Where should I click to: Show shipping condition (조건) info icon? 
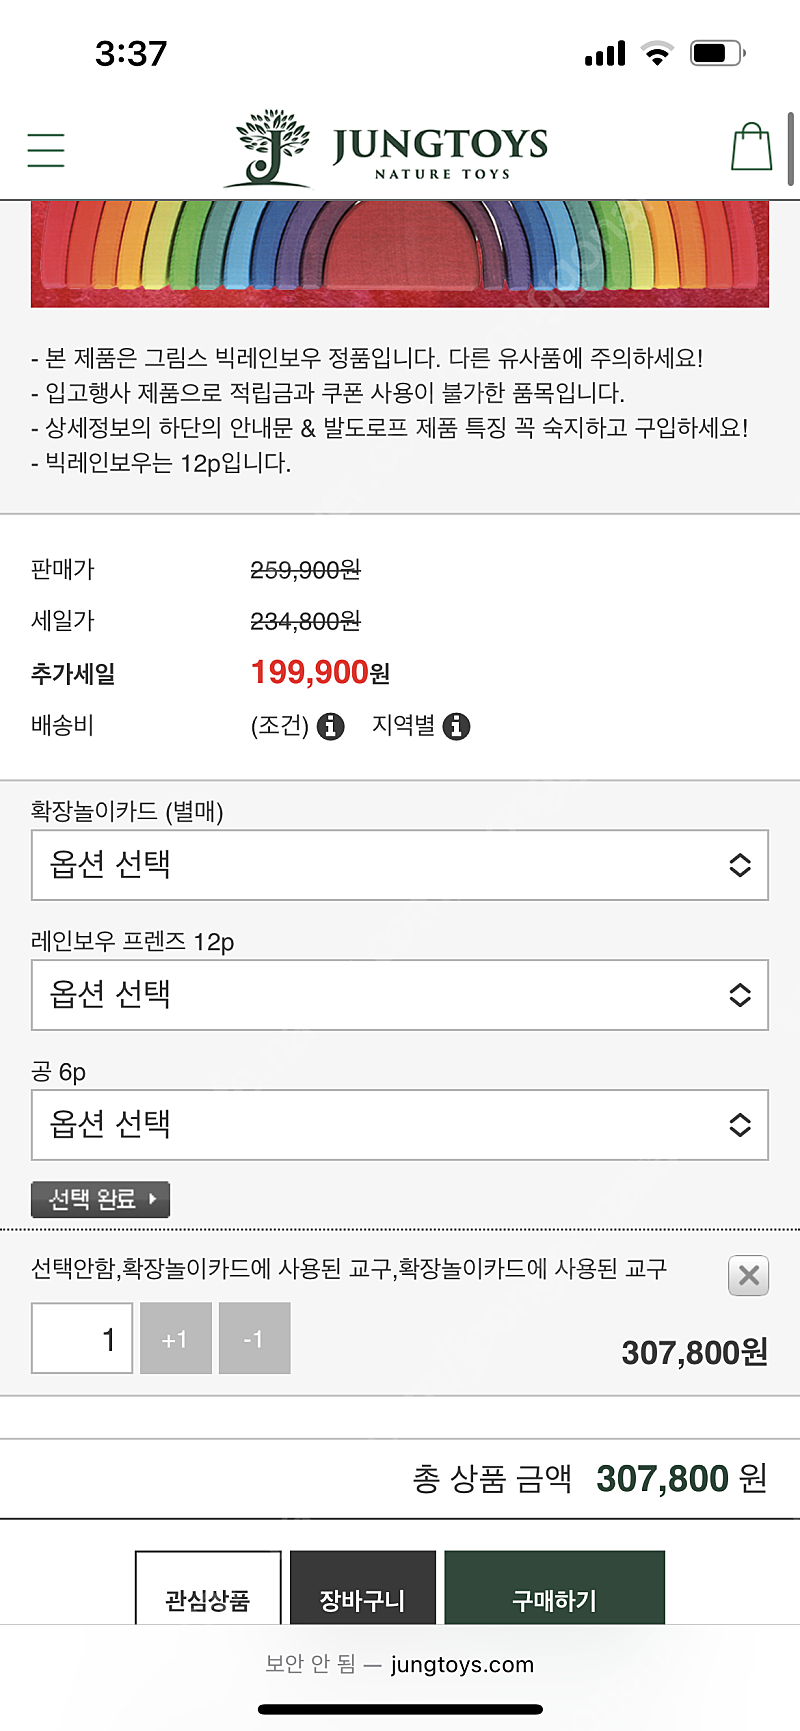(x=330, y=726)
